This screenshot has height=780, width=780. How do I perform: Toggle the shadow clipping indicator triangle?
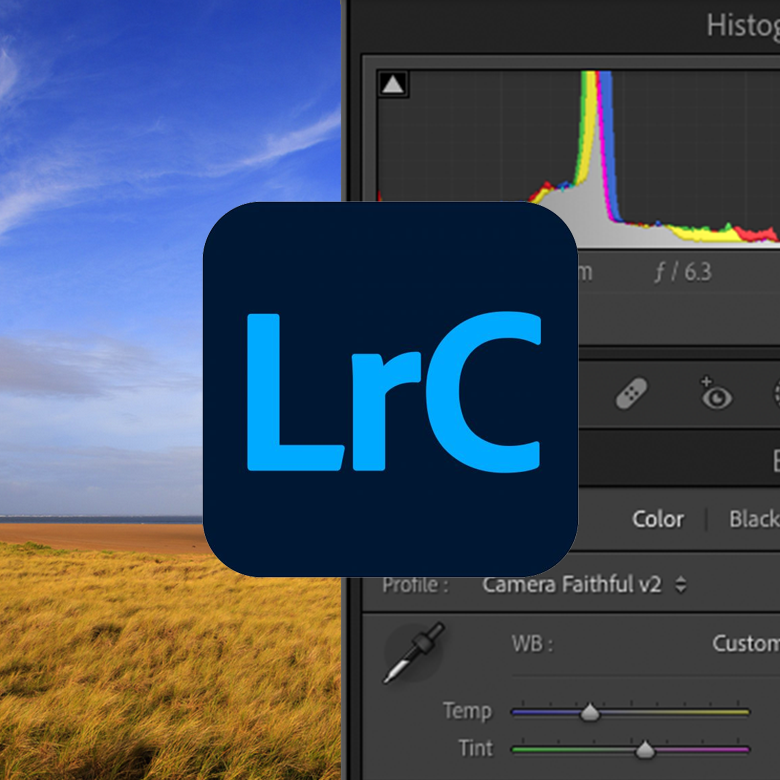tap(393, 85)
